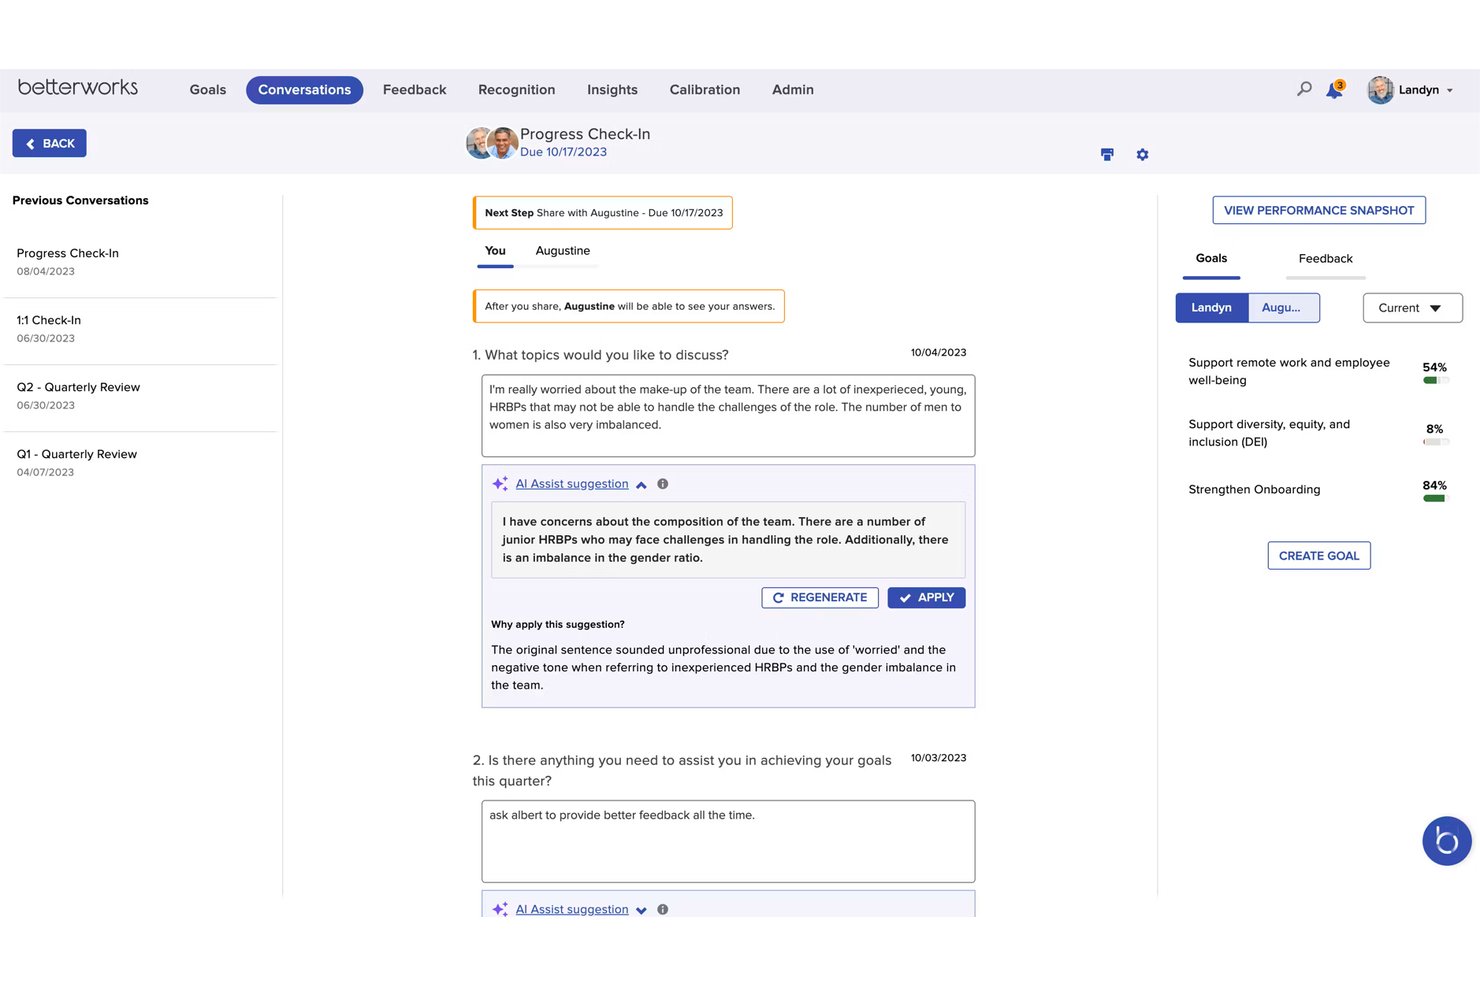
Task: Open the round help chat bubble
Action: click(1447, 841)
